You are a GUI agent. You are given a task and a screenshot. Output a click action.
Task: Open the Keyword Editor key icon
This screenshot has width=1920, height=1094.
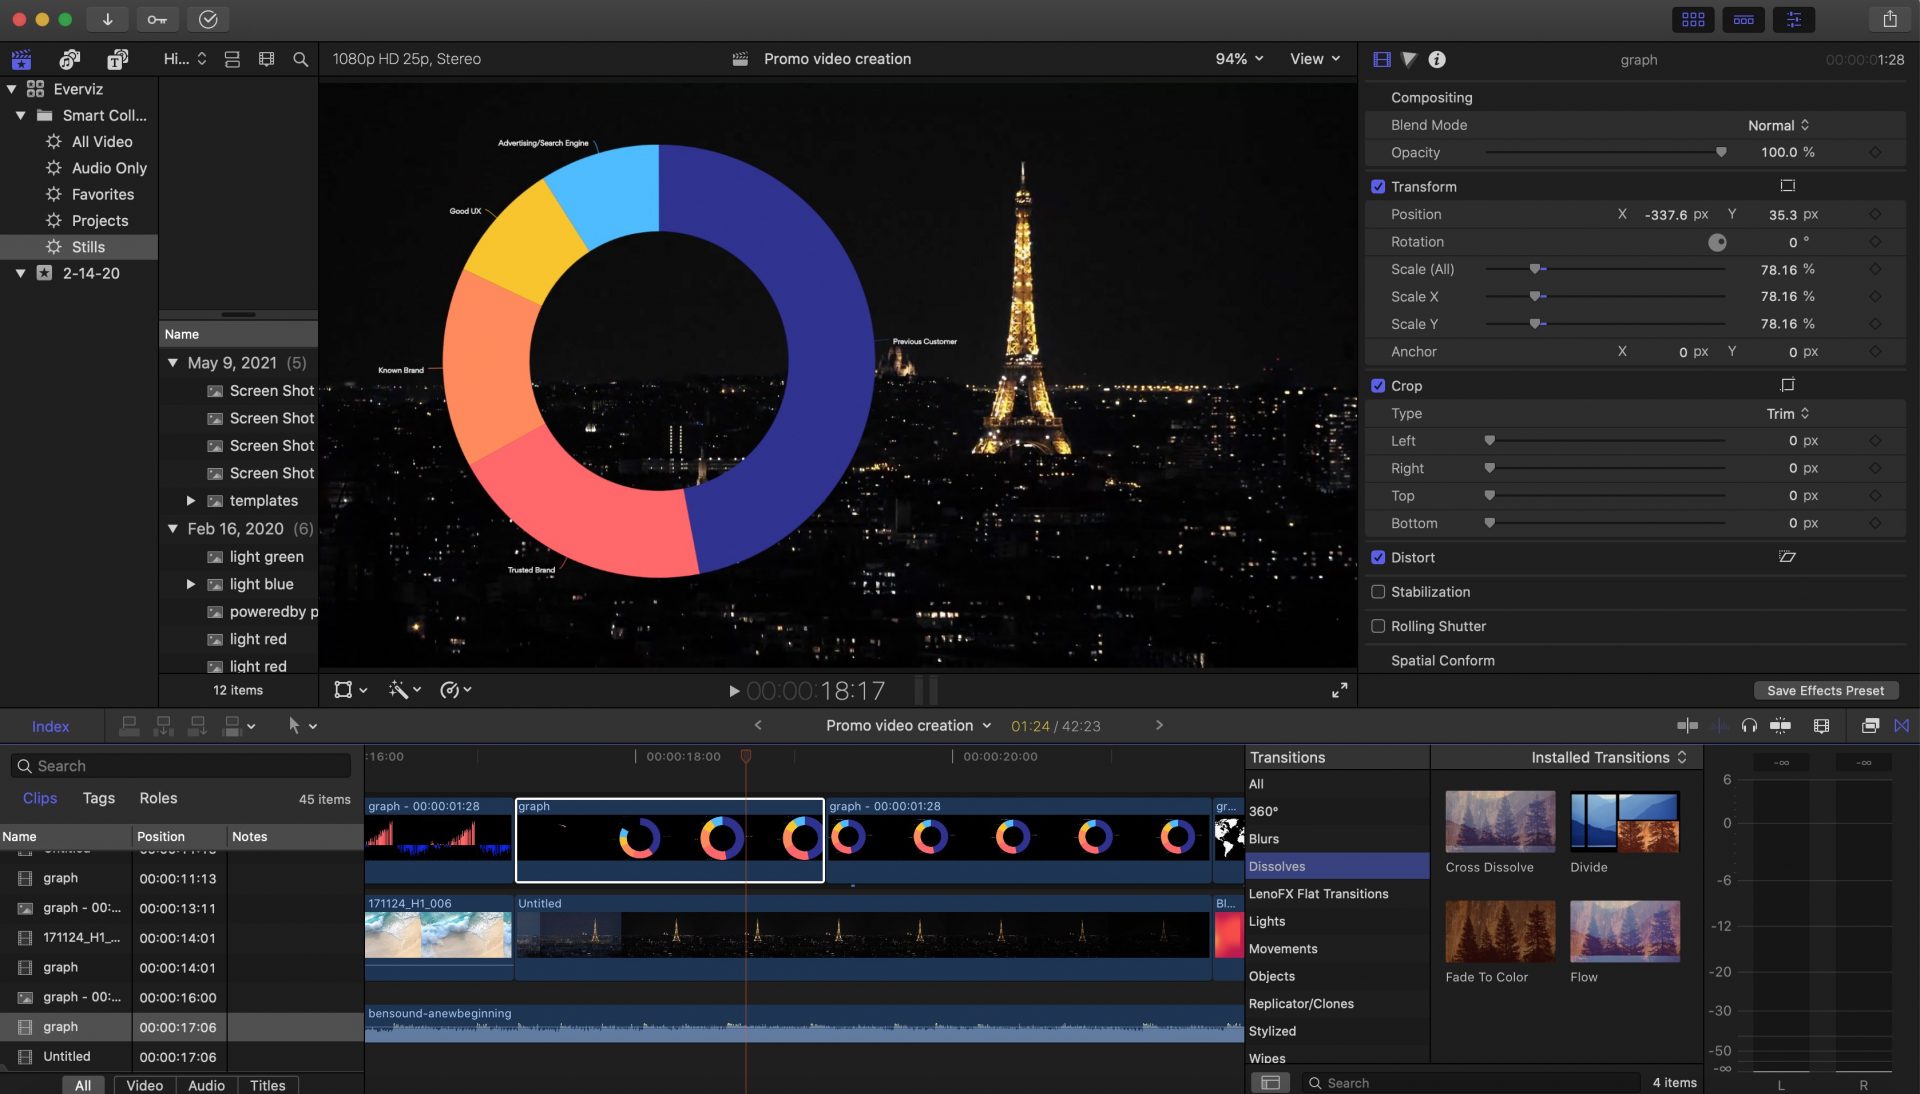tap(157, 19)
